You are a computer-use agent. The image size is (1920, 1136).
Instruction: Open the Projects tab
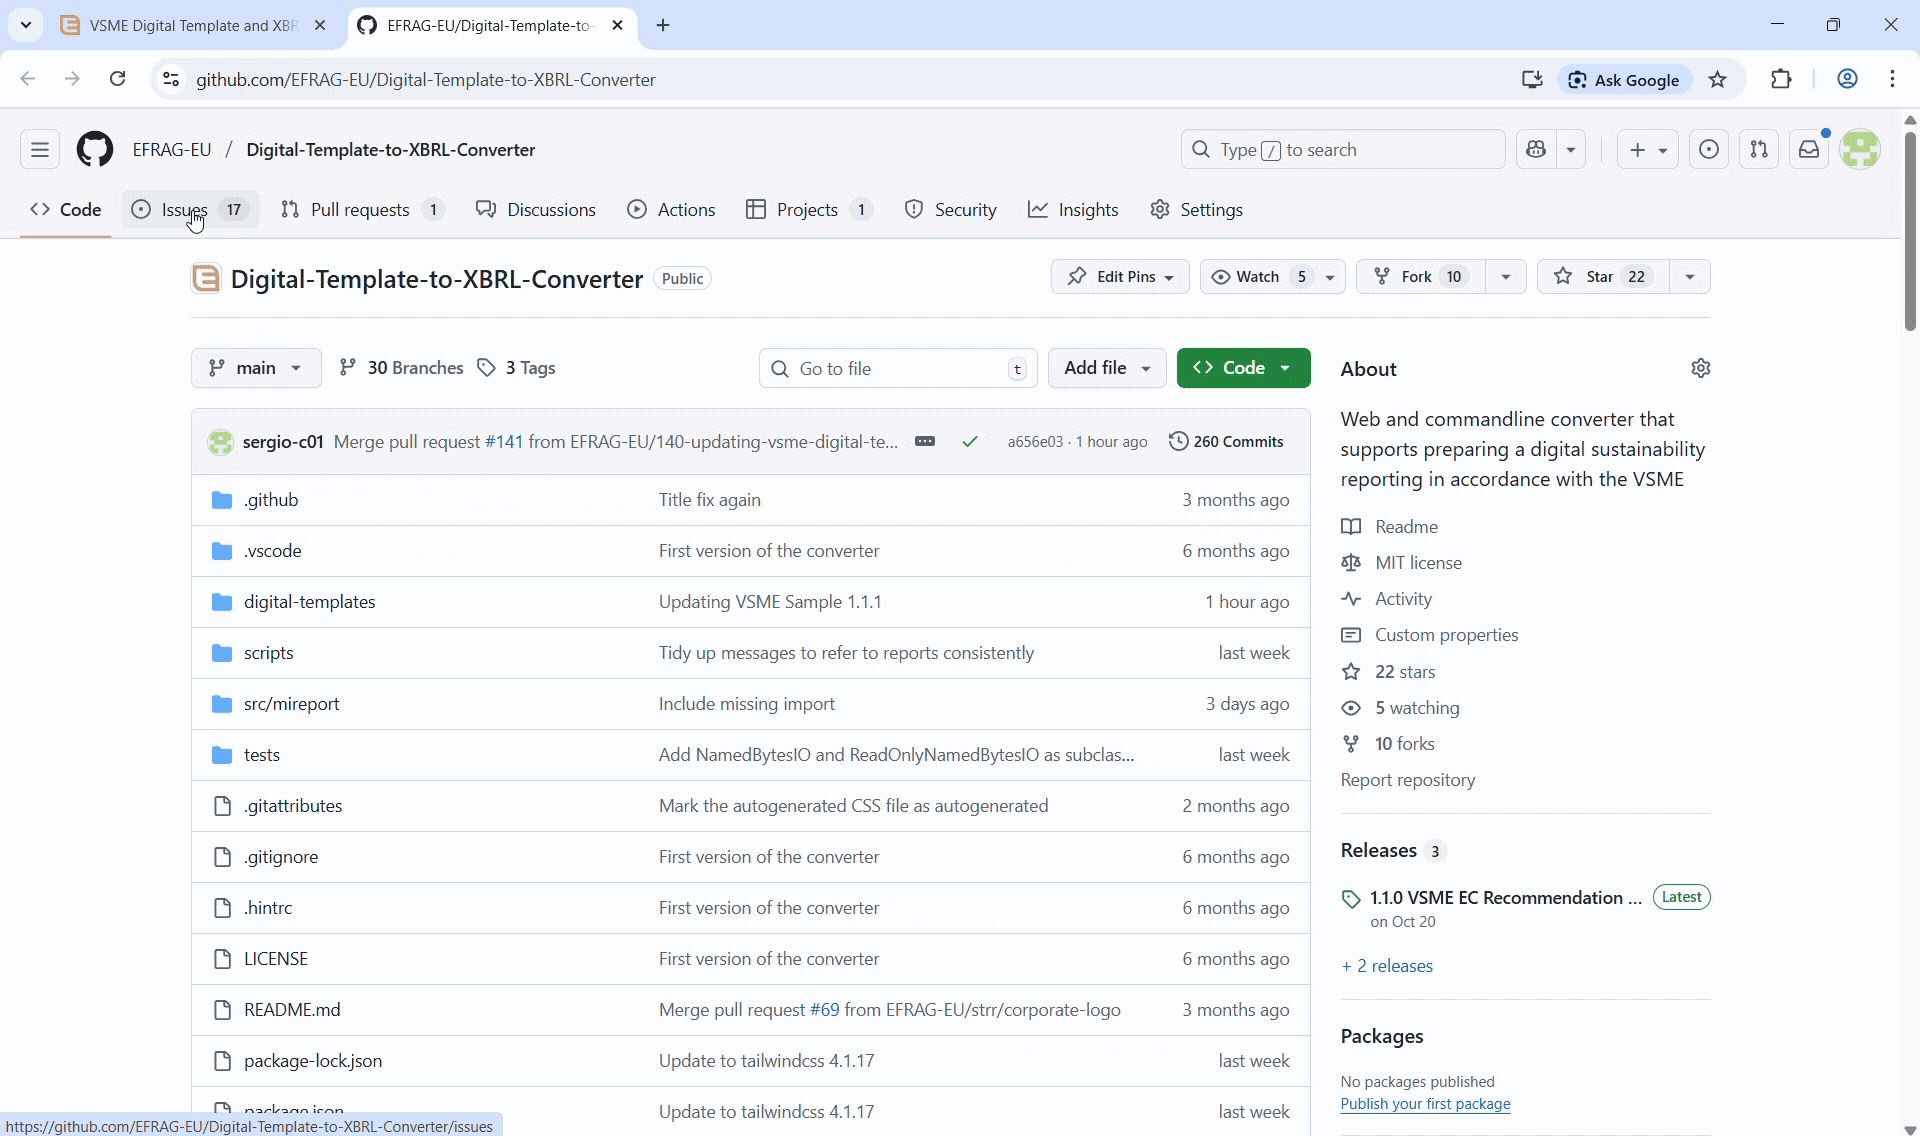click(x=809, y=210)
